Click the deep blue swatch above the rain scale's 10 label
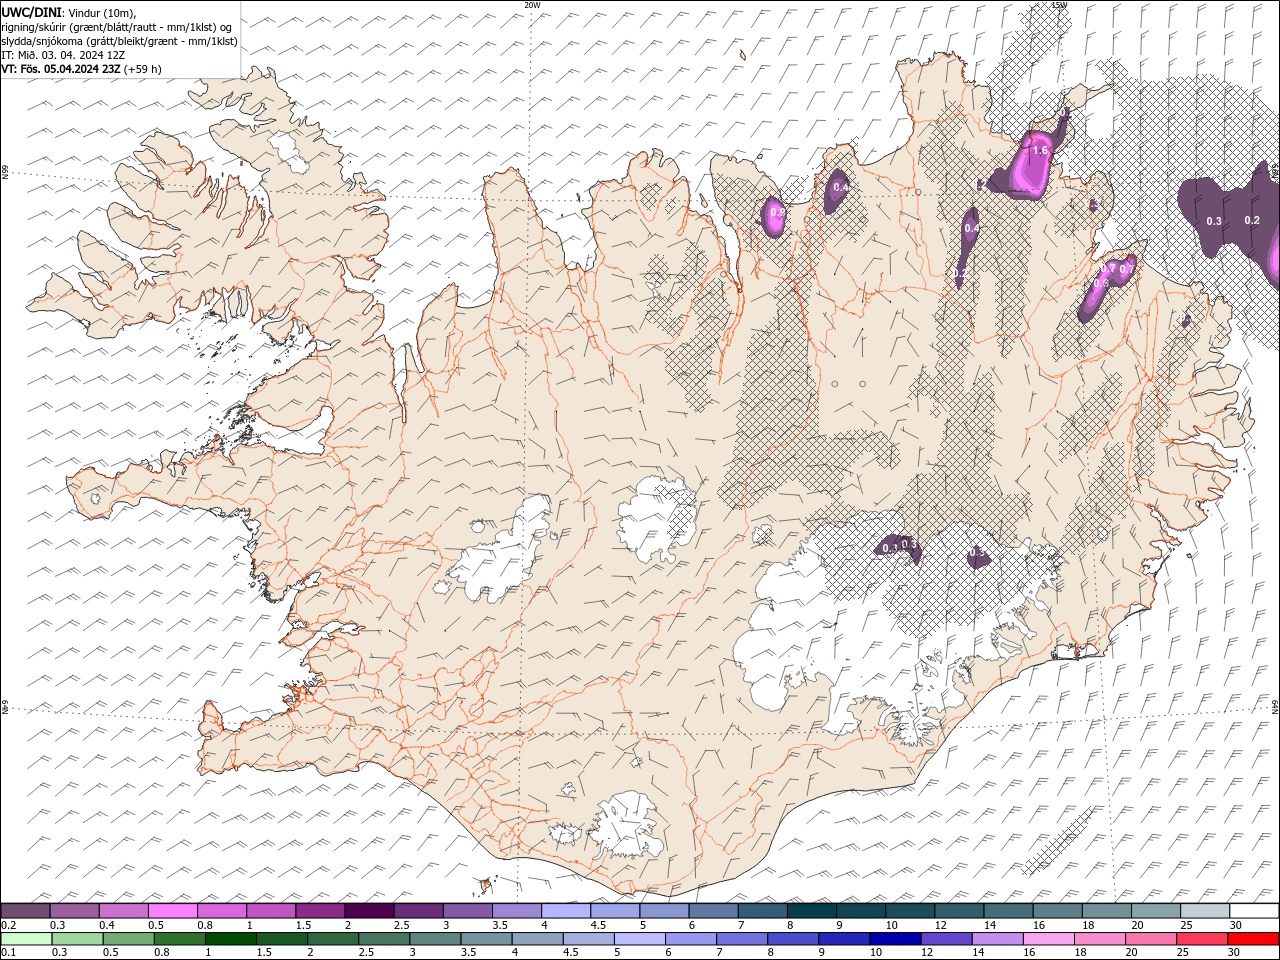Viewport: 1280px width, 960px height. 895,939
